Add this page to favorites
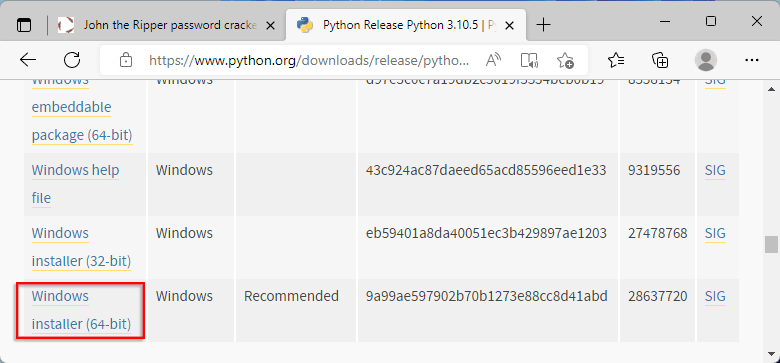780x363 pixels. 566,60
